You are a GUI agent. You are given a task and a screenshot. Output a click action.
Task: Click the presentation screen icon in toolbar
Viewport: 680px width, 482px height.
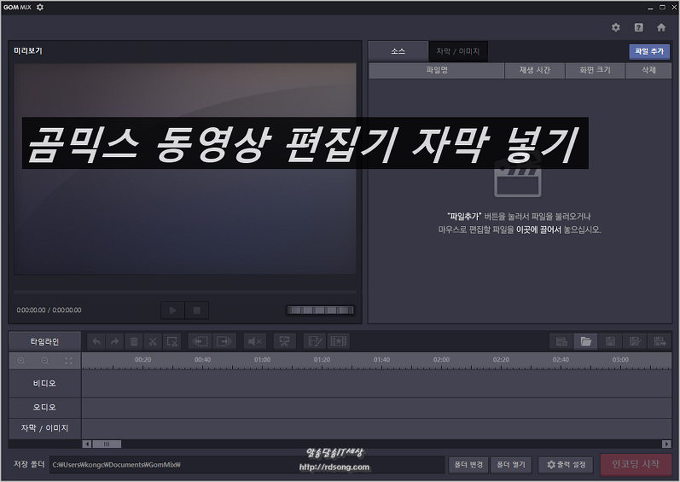(284, 342)
